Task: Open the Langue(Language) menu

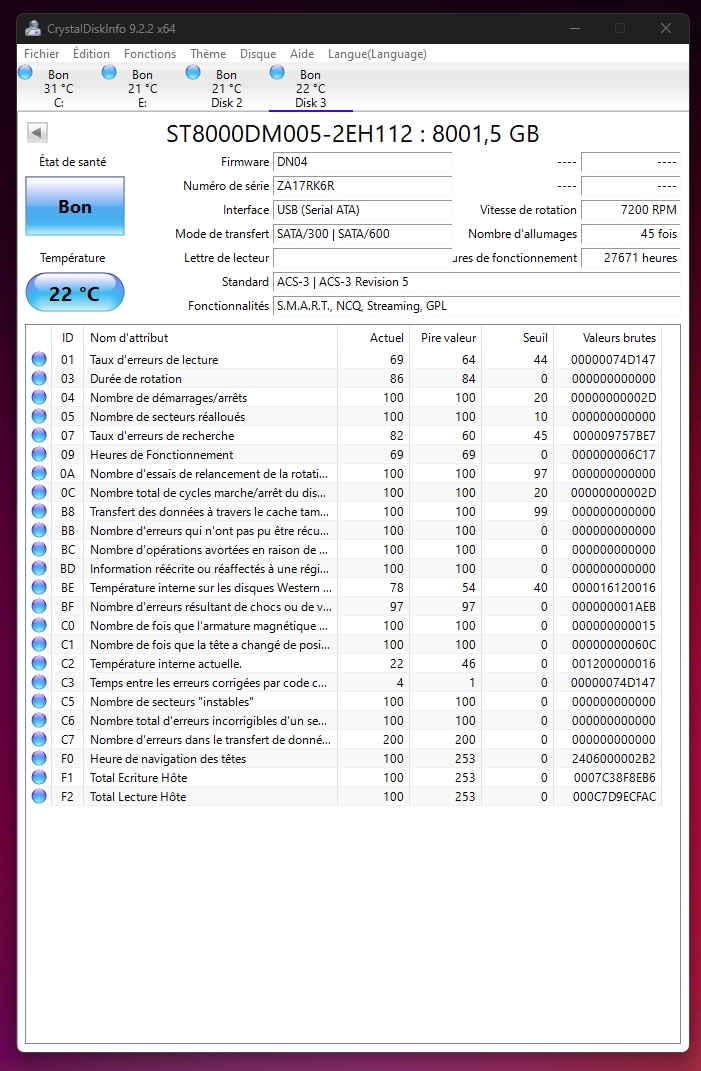Action: tap(377, 54)
